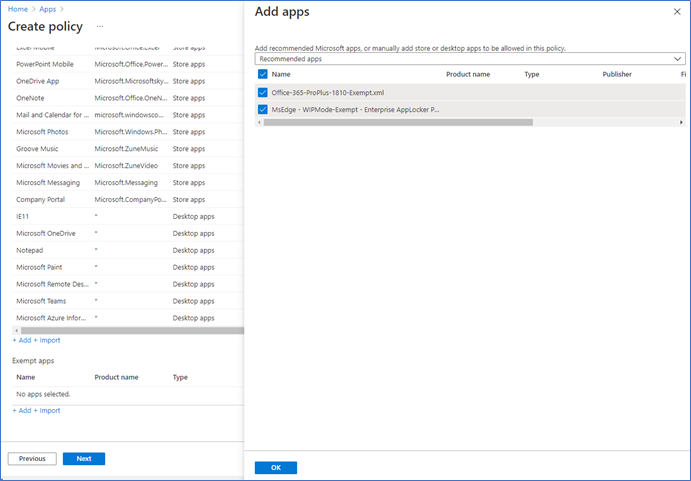Select the Microsoft Teams row

128,301
